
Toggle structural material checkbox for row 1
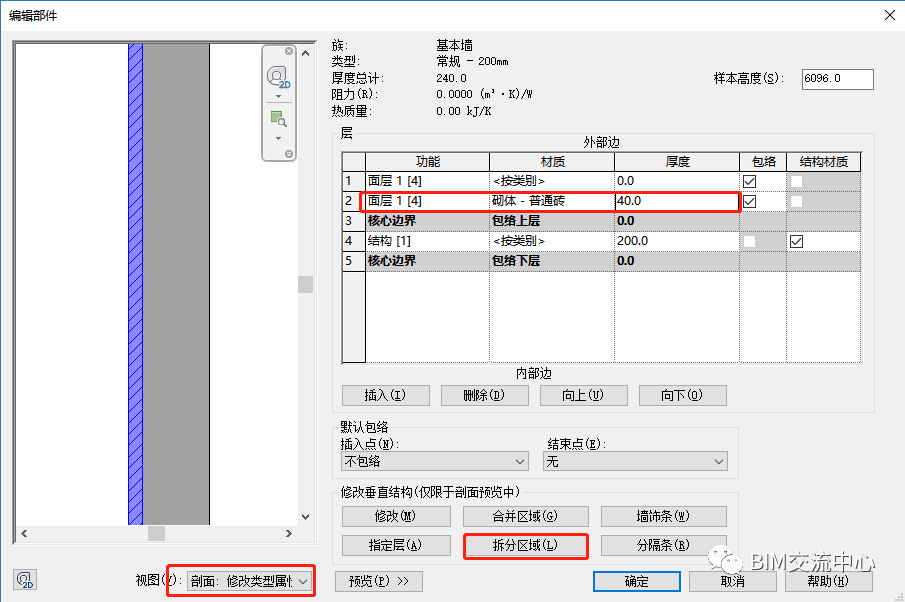point(796,181)
